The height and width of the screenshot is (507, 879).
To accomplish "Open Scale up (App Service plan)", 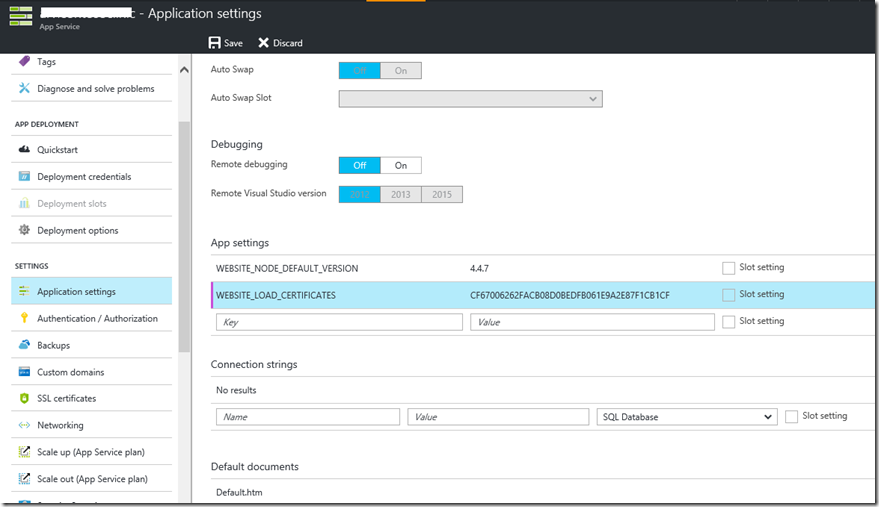I will point(90,452).
